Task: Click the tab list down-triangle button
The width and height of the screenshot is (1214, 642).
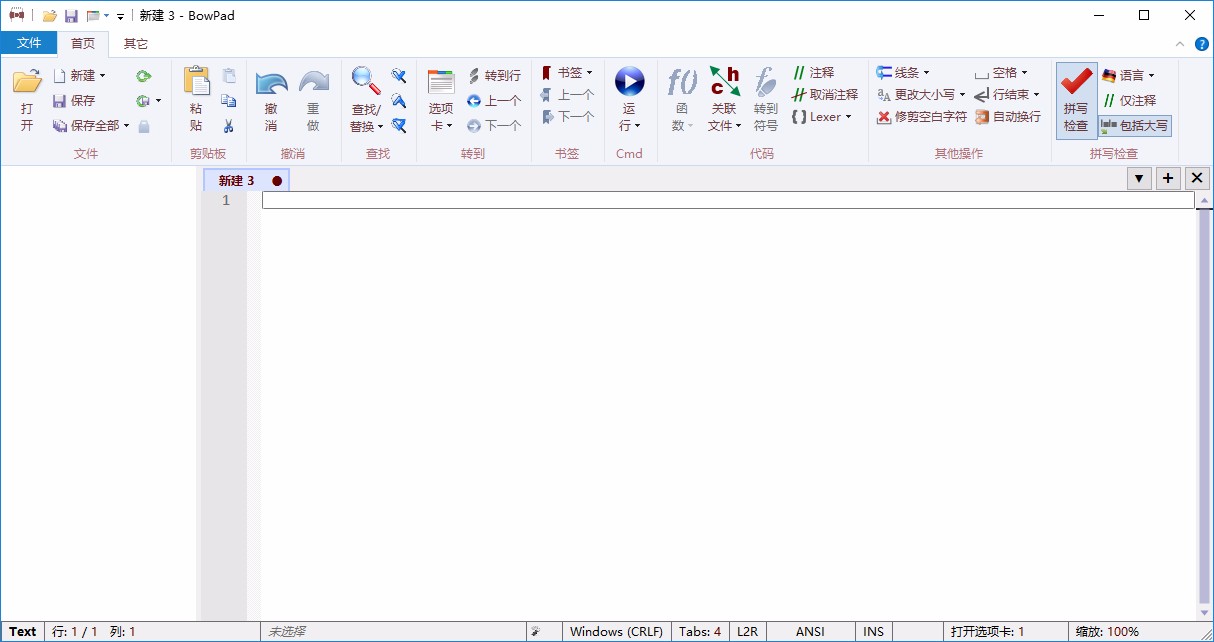Action: (x=1139, y=178)
